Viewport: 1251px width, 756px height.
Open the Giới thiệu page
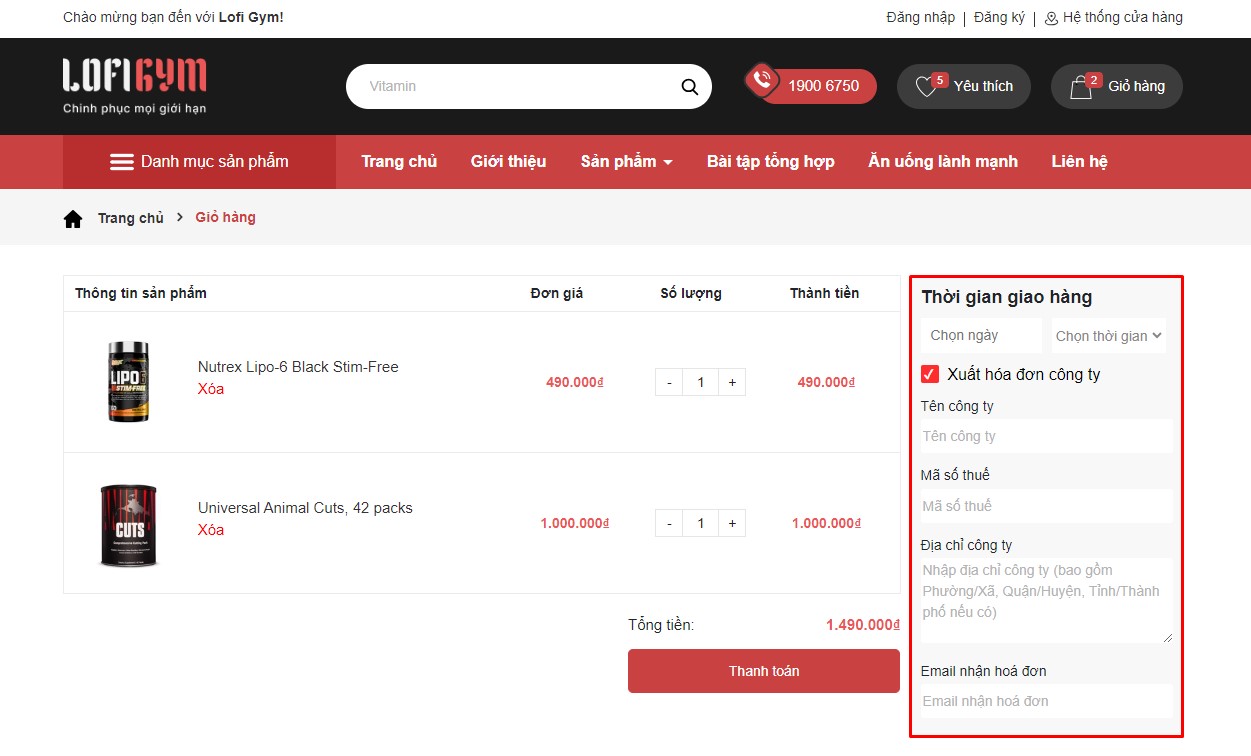[x=508, y=162]
